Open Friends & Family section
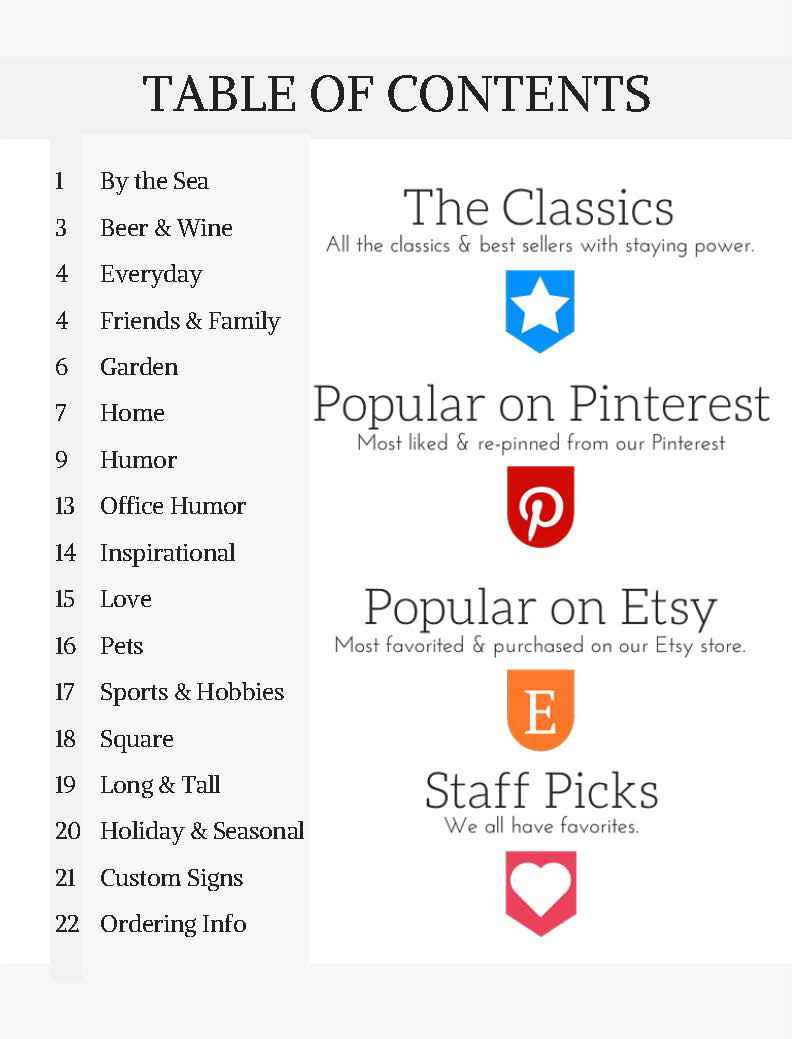Viewport: 792px width, 1039px height. 190,321
